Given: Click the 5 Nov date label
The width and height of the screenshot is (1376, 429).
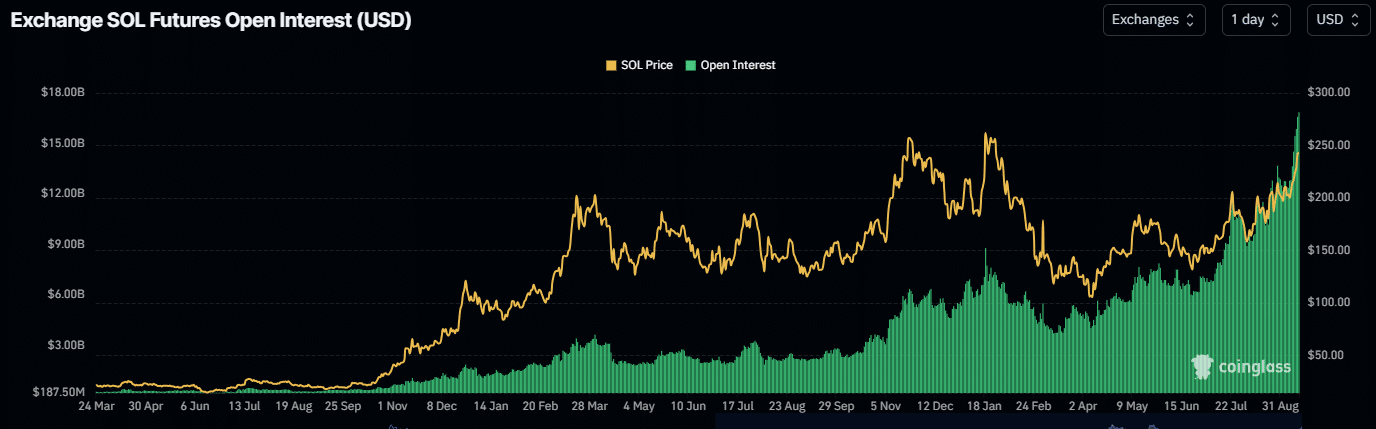Looking at the screenshot, I should 888,408.
